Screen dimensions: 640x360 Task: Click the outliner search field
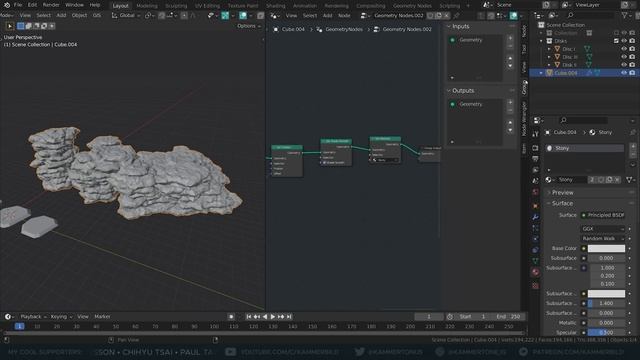click(x=591, y=16)
